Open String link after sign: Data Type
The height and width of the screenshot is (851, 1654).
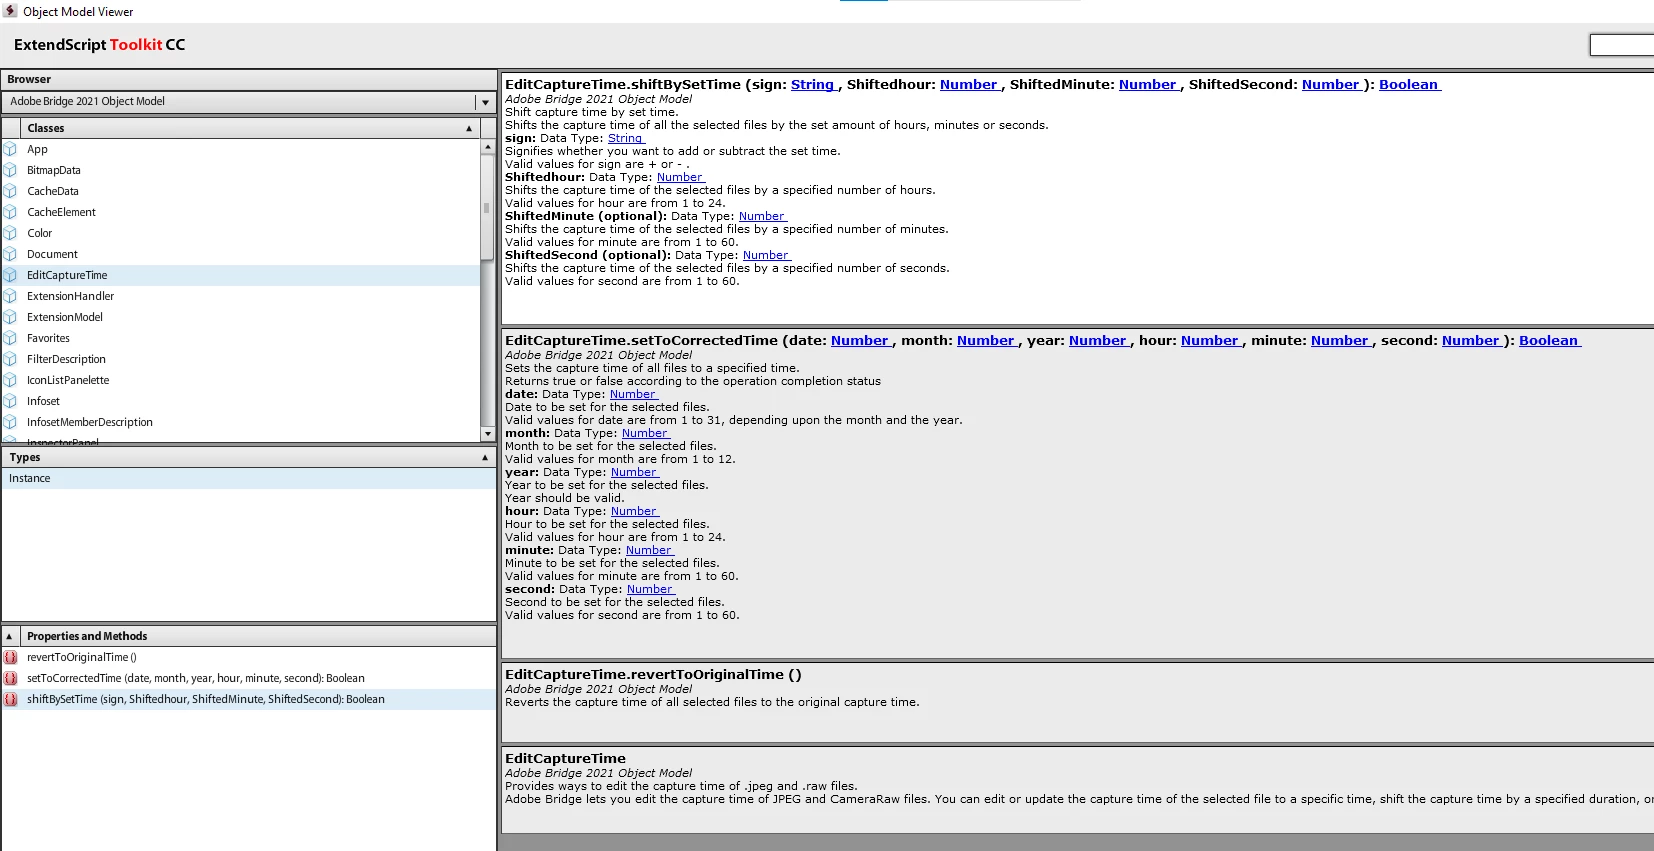click(625, 138)
